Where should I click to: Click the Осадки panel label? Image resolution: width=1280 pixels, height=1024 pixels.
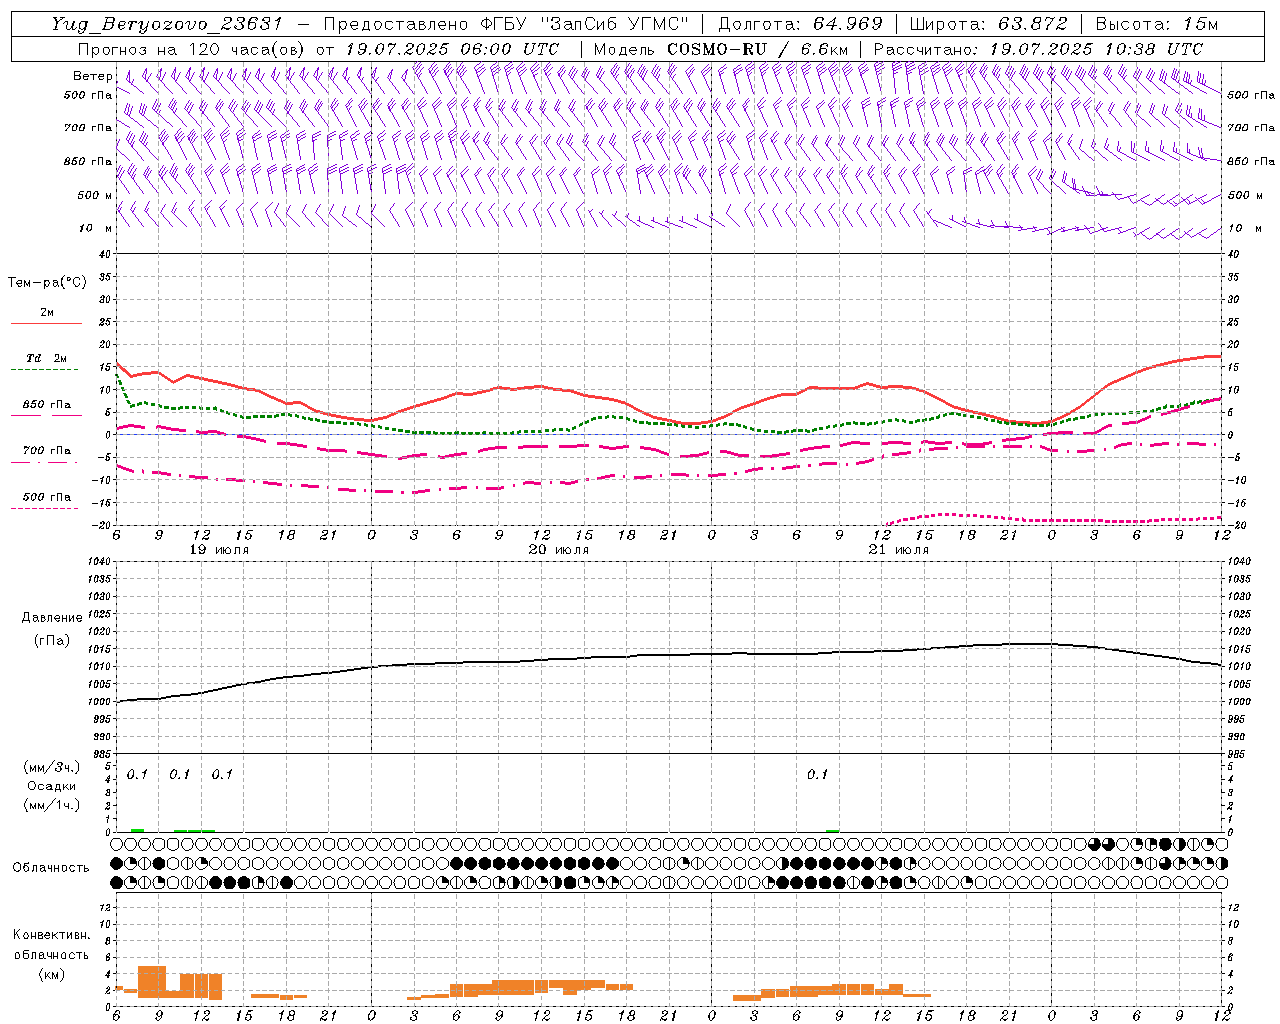tap(52, 786)
